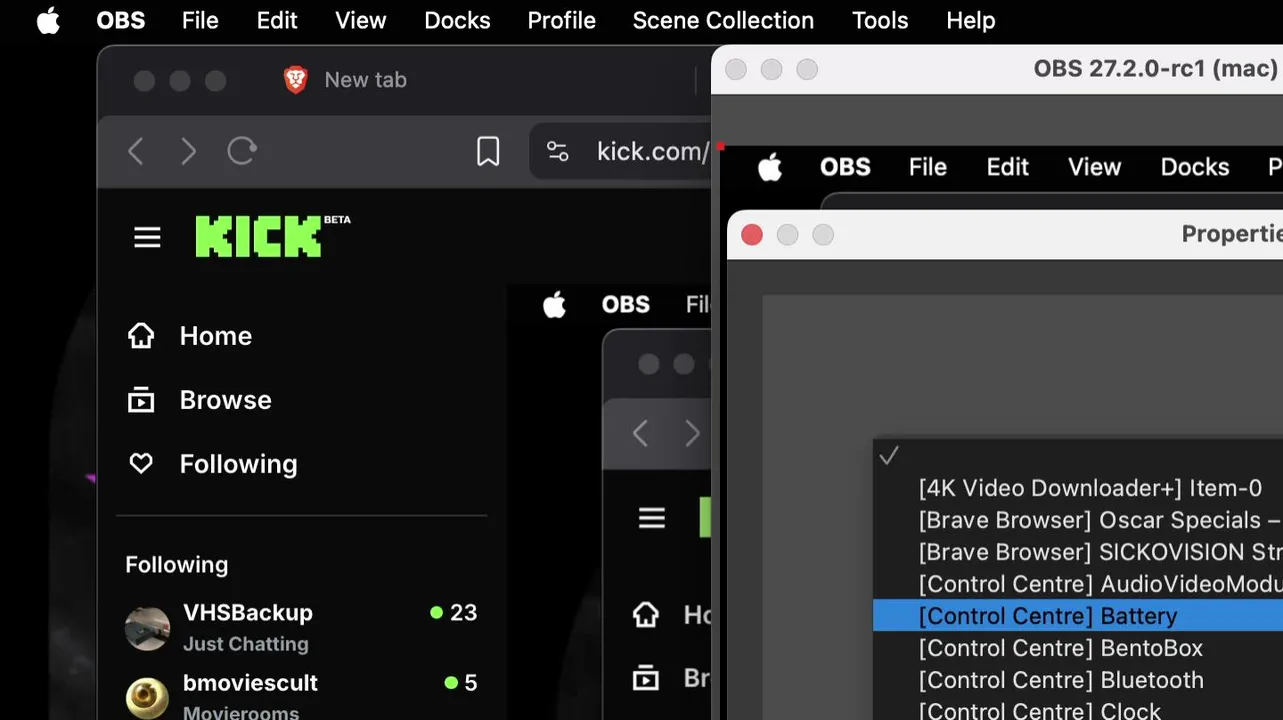
Task: Select '[Control Centre] Battery' option
Action: click(x=1078, y=616)
